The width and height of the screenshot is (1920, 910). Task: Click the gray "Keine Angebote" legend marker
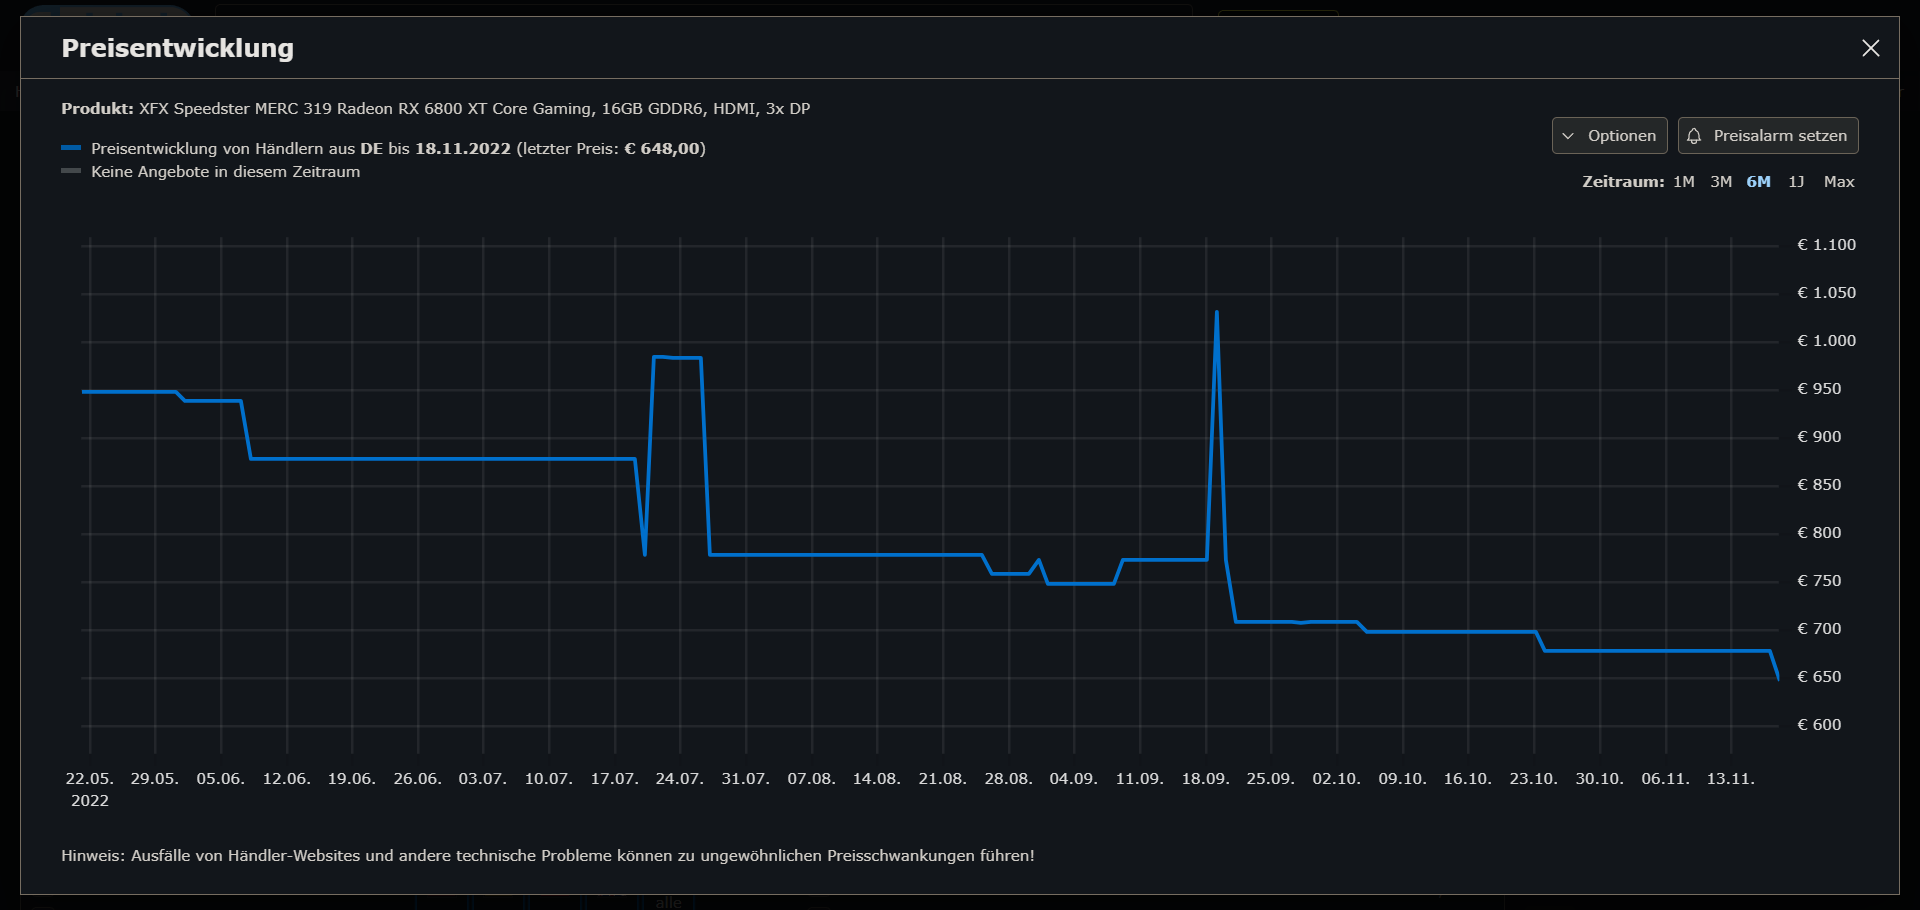click(71, 170)
